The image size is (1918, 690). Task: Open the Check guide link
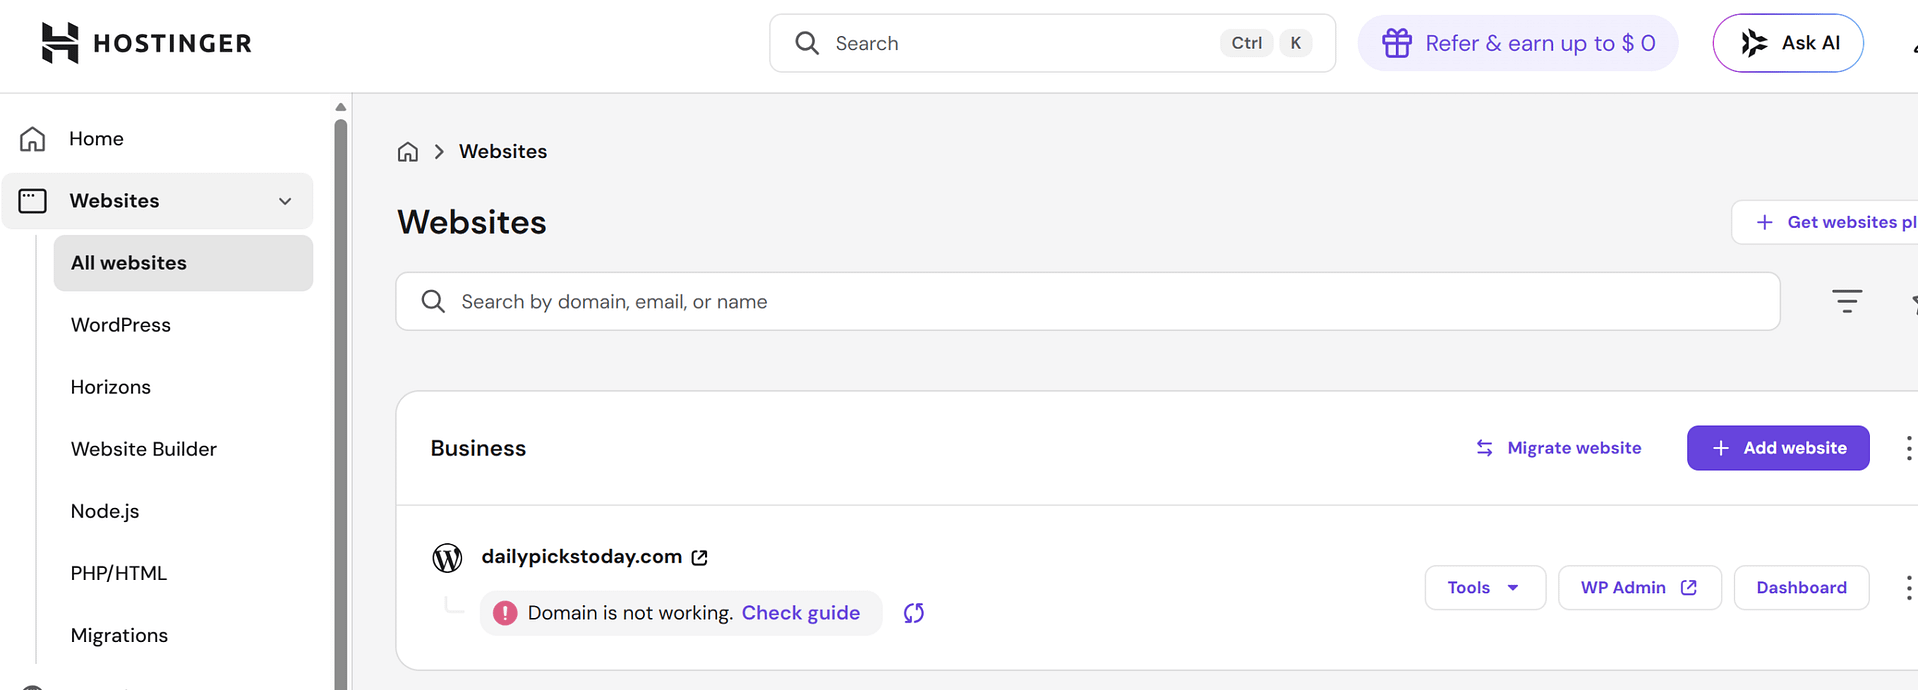800,613
